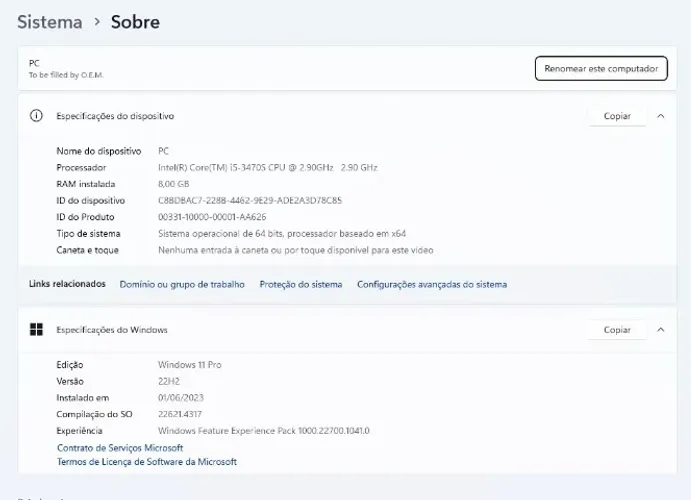
Task: Open Contrato de Serviços Microsoft link
Action: tap(120, 448)
